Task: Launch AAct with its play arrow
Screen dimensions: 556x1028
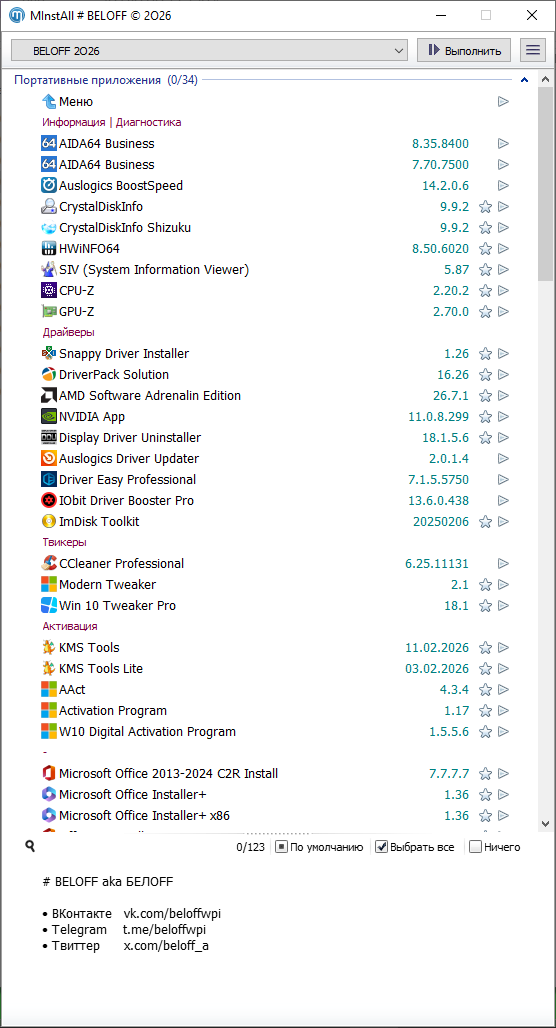Action: (x=503, y=689)
